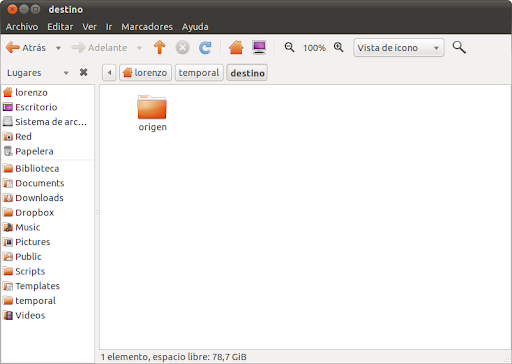This screenshot has height=364, width=512.
Task: Open the Scripts bookmark
Action: click(x=48, y=271)
